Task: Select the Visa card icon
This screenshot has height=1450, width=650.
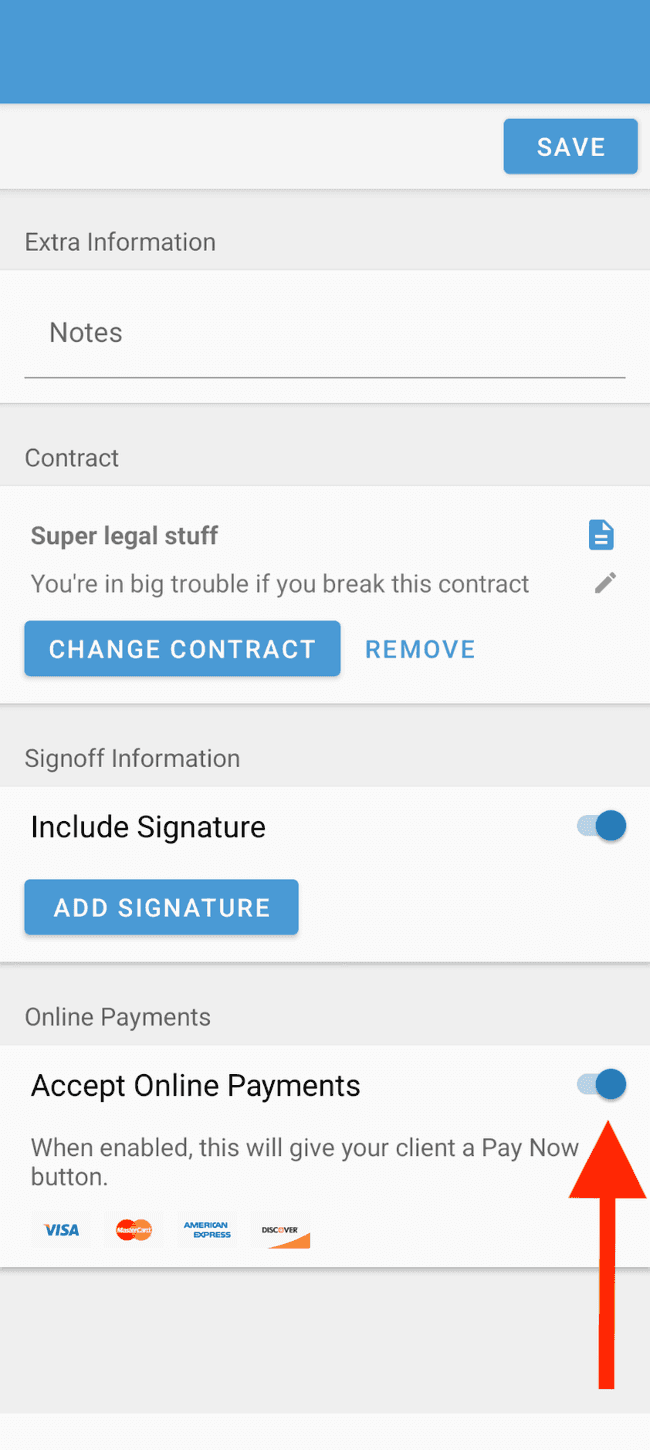Action: pyautogui.click(x=61, y=1230)
